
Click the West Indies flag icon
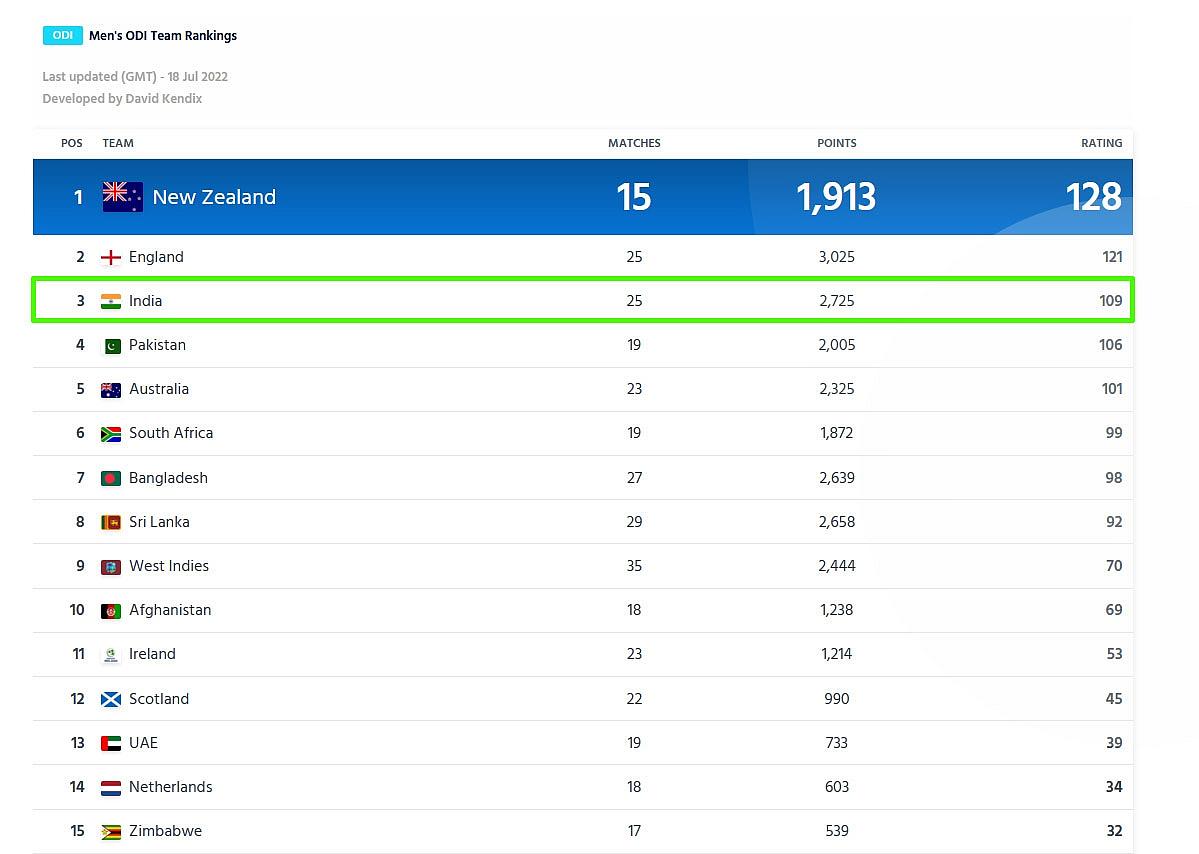point(111,567)
